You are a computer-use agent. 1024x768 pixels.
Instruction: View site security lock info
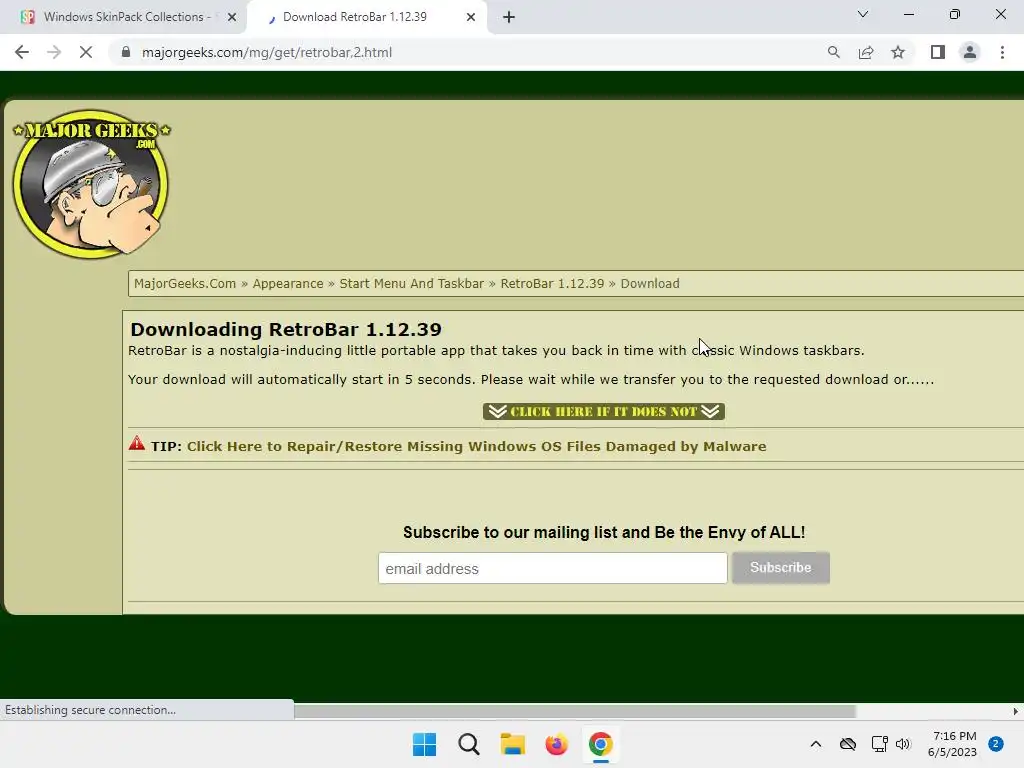point(126,52)
